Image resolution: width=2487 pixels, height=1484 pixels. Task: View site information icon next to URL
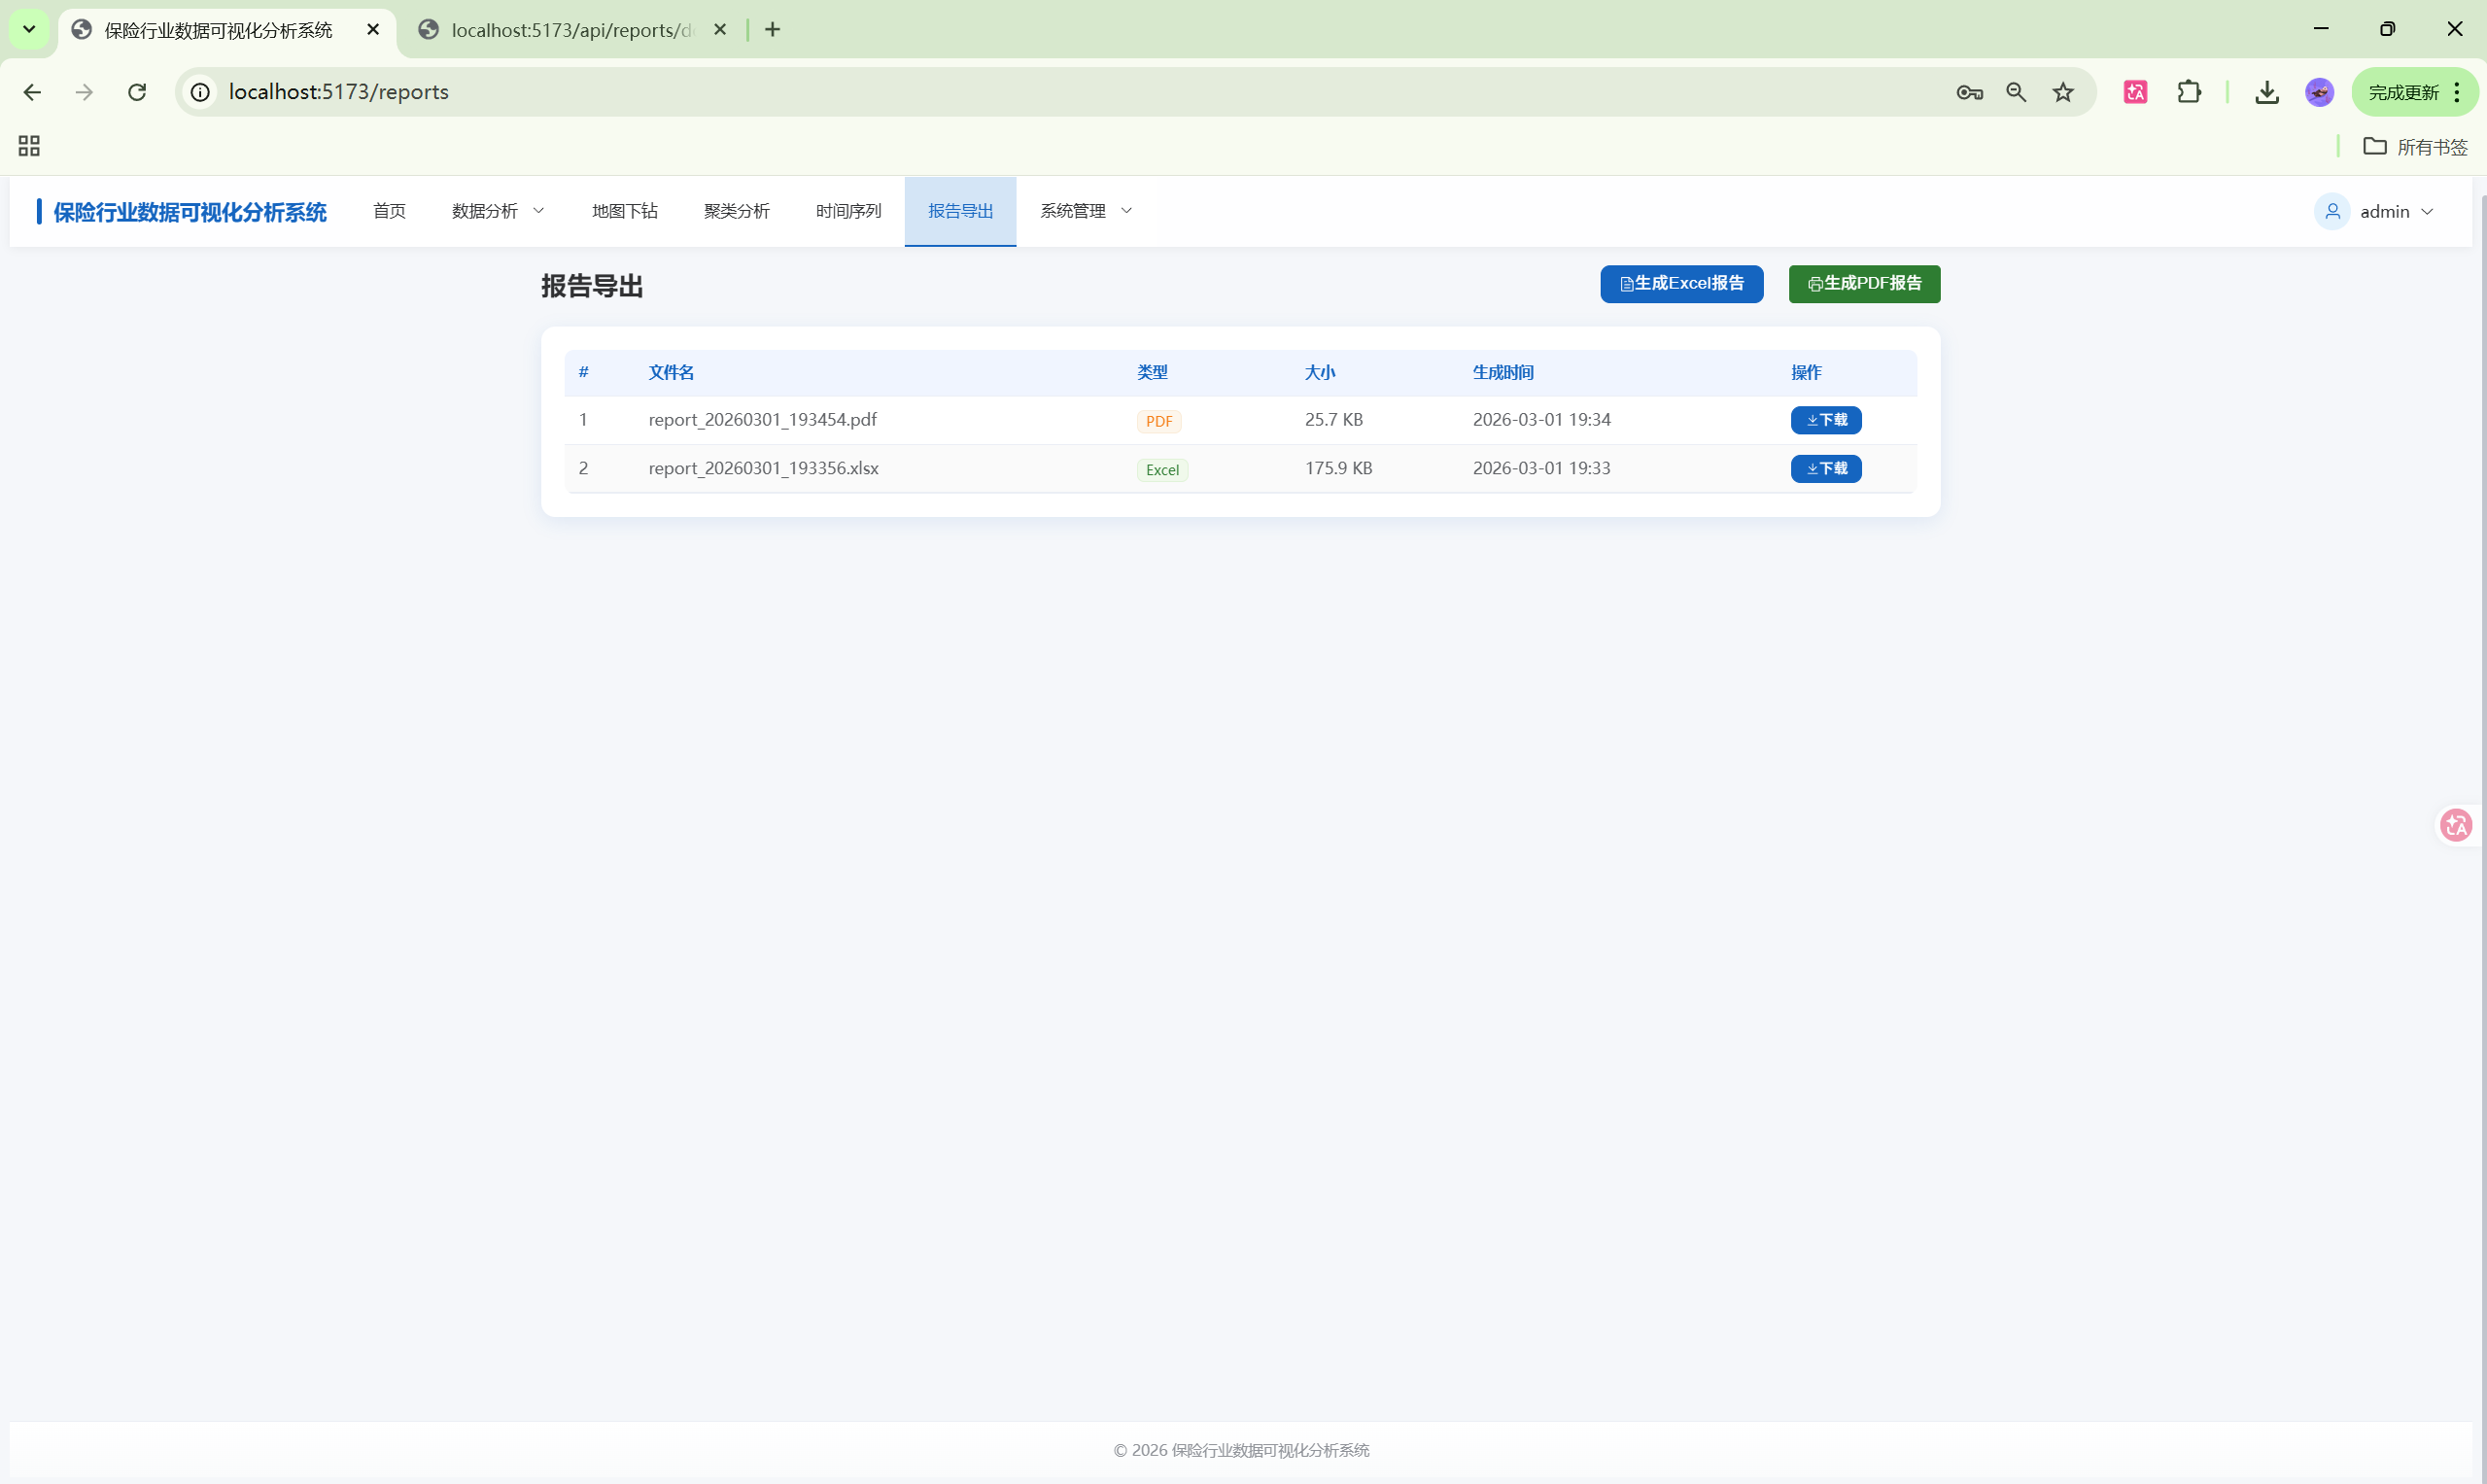[x=201, y=92]
